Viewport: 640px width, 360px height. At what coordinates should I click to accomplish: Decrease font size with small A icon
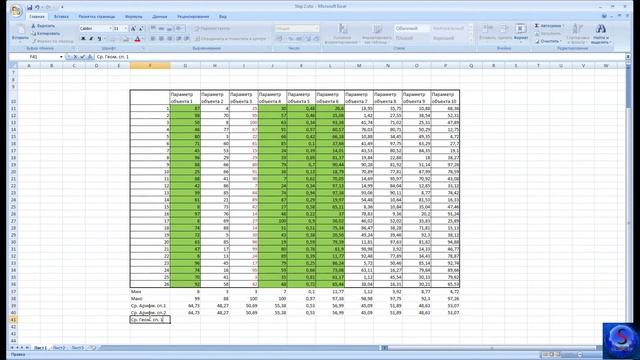pos(141,29)
